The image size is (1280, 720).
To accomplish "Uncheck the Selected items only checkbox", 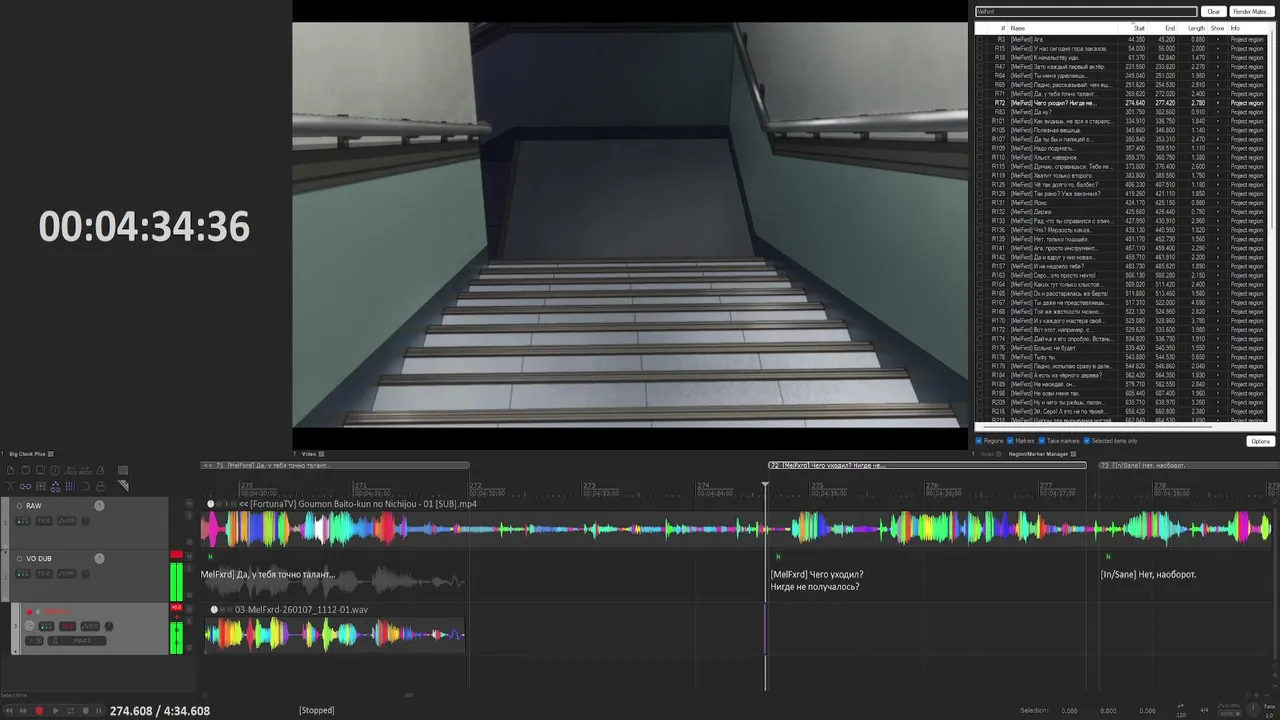I will pyautogui.click(x=1087, y=441).
